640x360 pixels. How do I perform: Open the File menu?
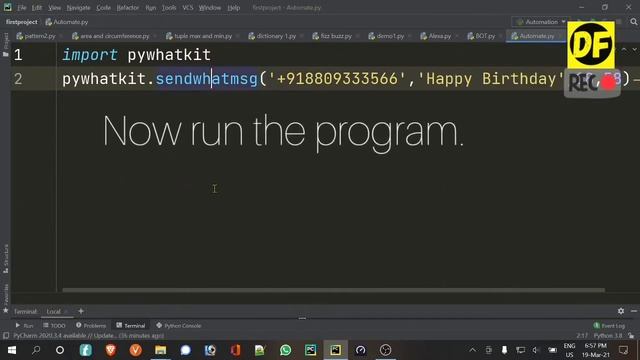pyautogui.click(x=22, y=7)
